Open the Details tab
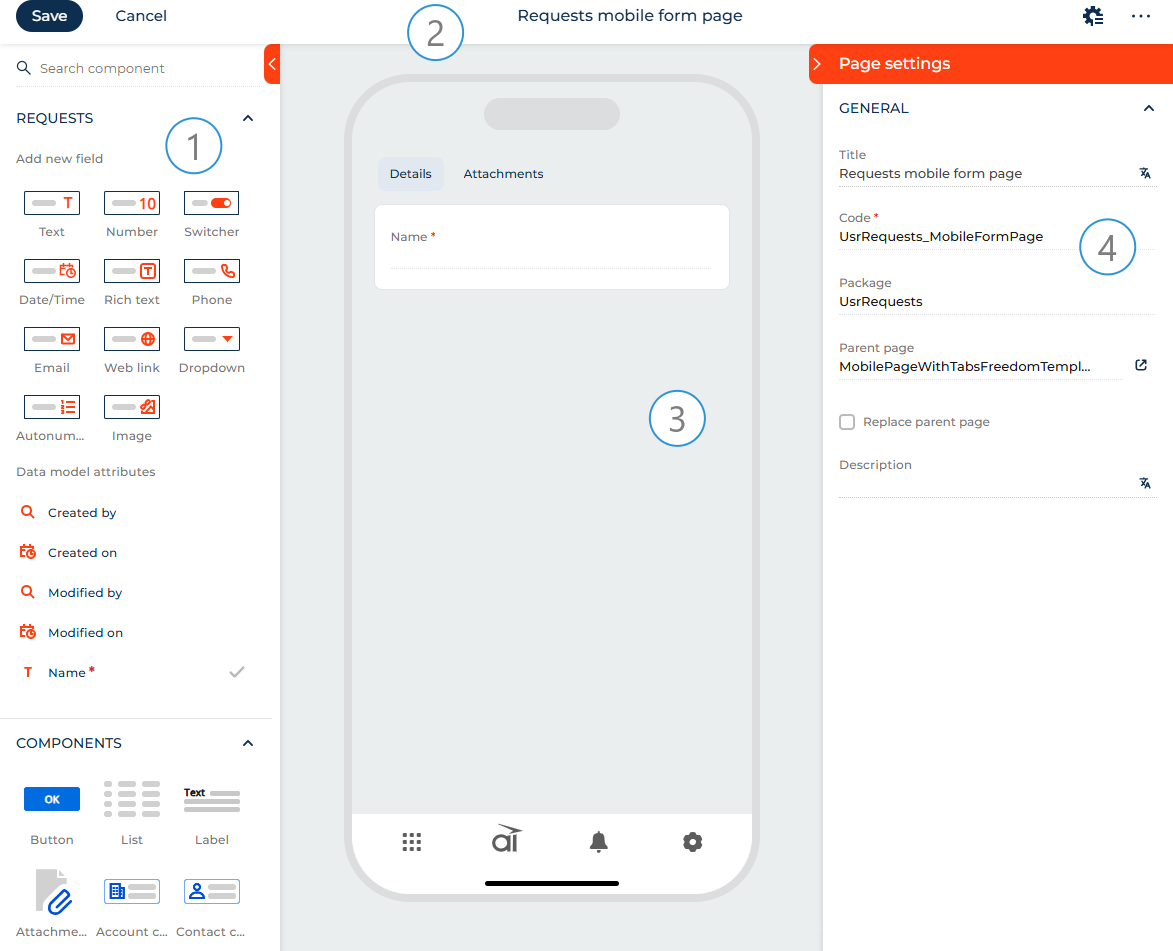The image size is (1173, 951). [410, 174]
